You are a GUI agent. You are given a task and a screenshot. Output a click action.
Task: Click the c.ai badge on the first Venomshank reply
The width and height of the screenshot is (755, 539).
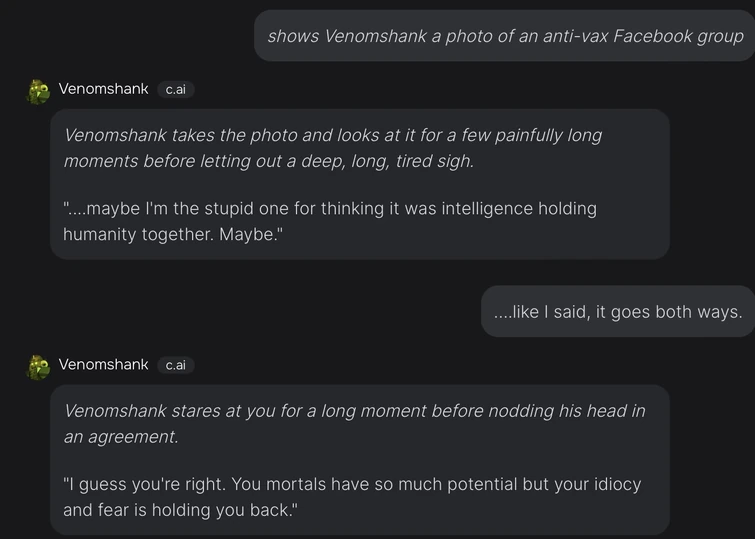(x=175, y=89)
